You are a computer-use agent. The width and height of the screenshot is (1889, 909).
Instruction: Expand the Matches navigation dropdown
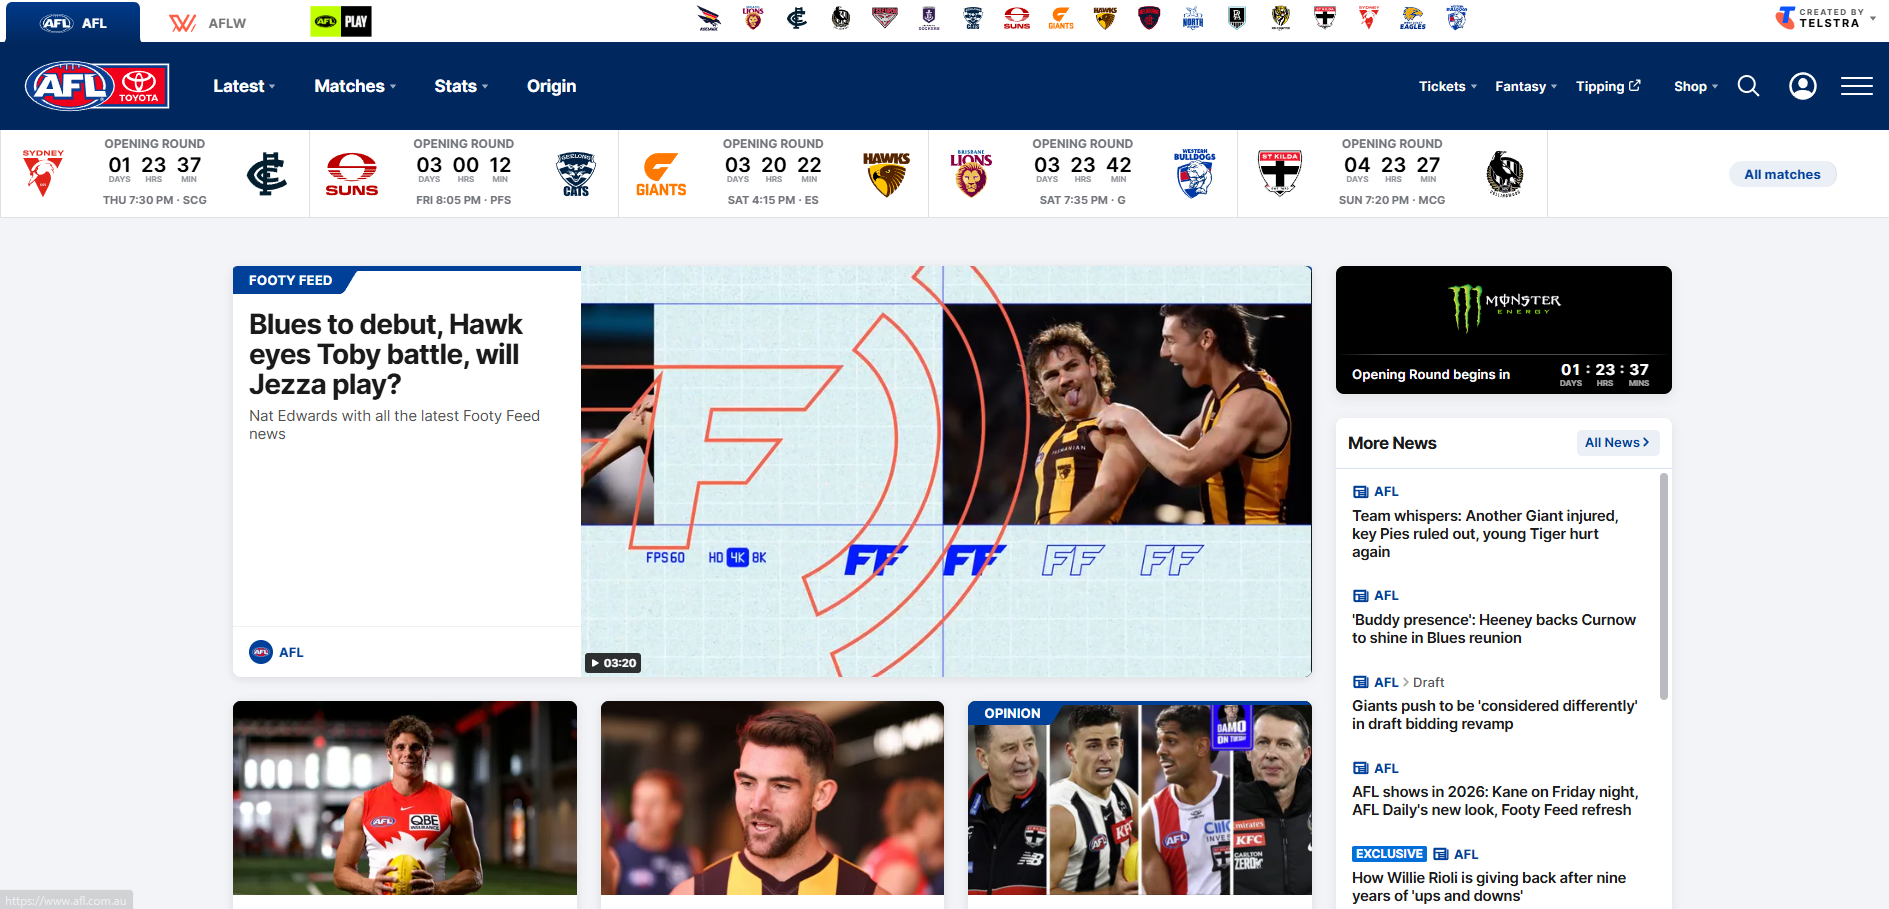pos(355,86)
